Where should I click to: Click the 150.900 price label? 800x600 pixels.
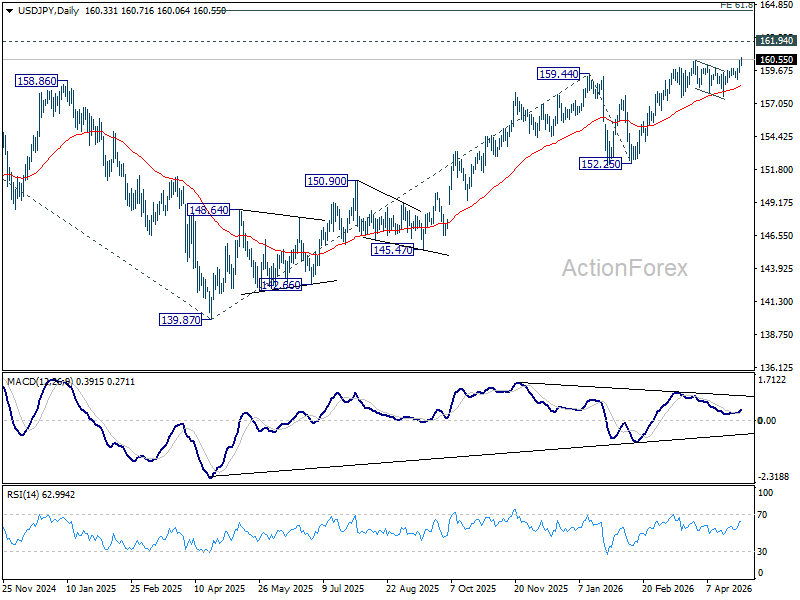327,180
